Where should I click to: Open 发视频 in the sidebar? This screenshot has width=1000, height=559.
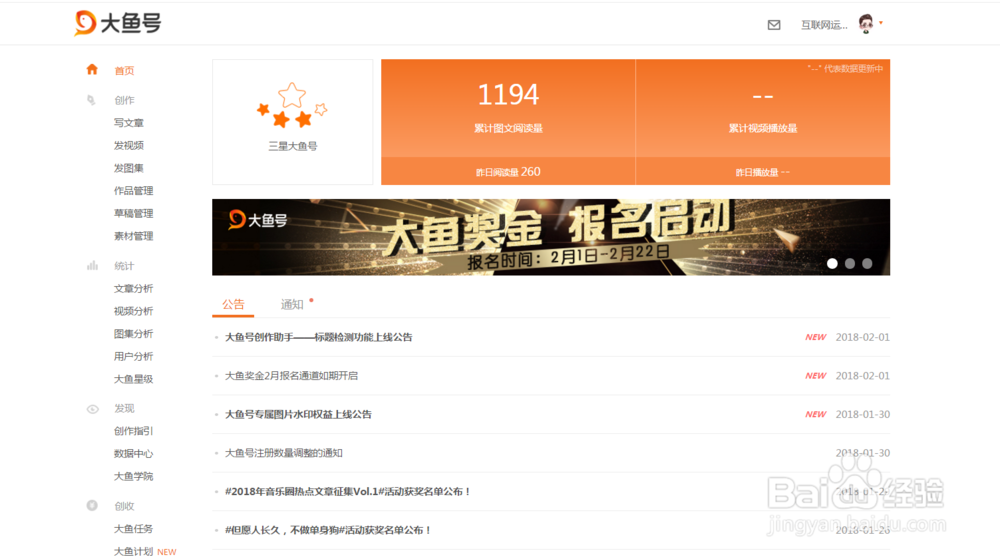coord(129,145)
